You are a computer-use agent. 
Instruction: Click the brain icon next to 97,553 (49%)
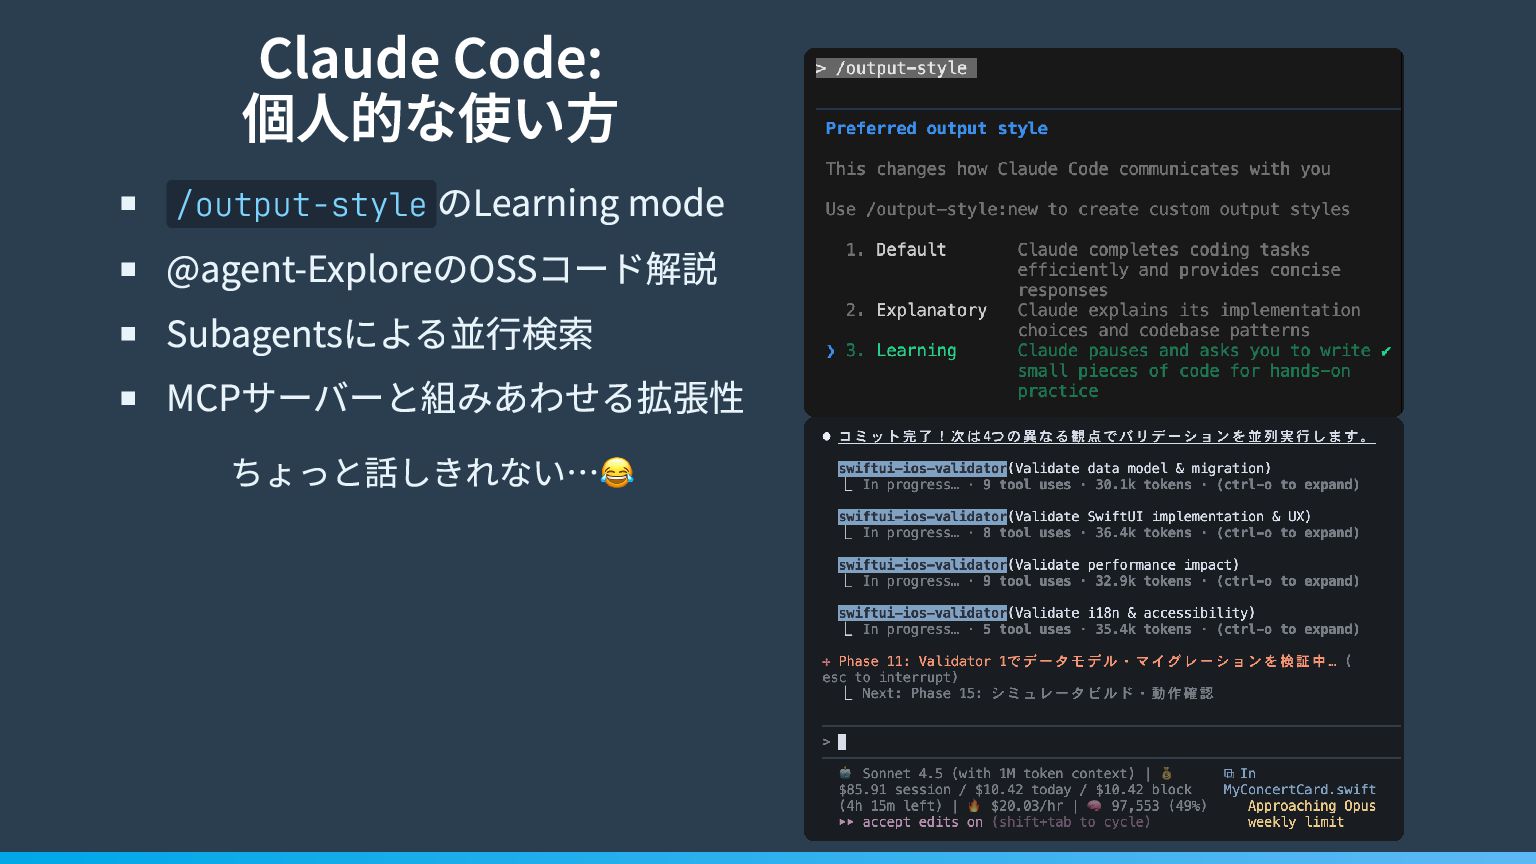pos(1094,805)
